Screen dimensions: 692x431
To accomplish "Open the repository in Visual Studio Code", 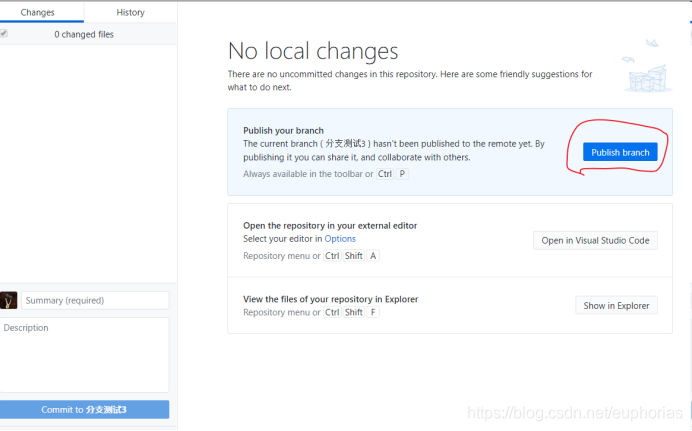I will pyautogui.click(x=595, y=240).
